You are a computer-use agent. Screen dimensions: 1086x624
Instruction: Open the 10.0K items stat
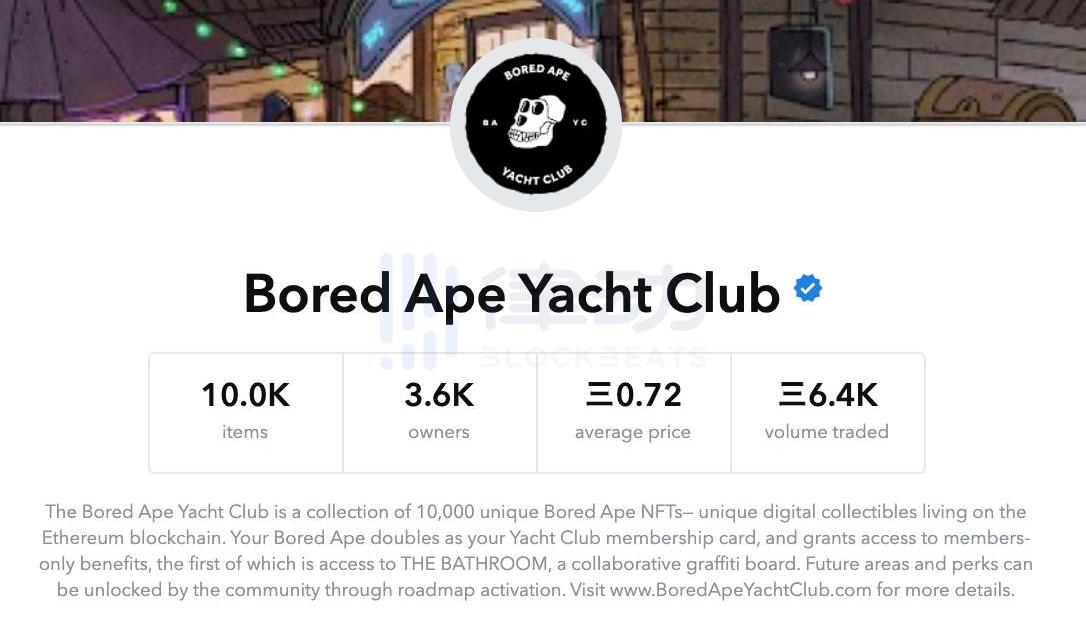pos(245,411)
